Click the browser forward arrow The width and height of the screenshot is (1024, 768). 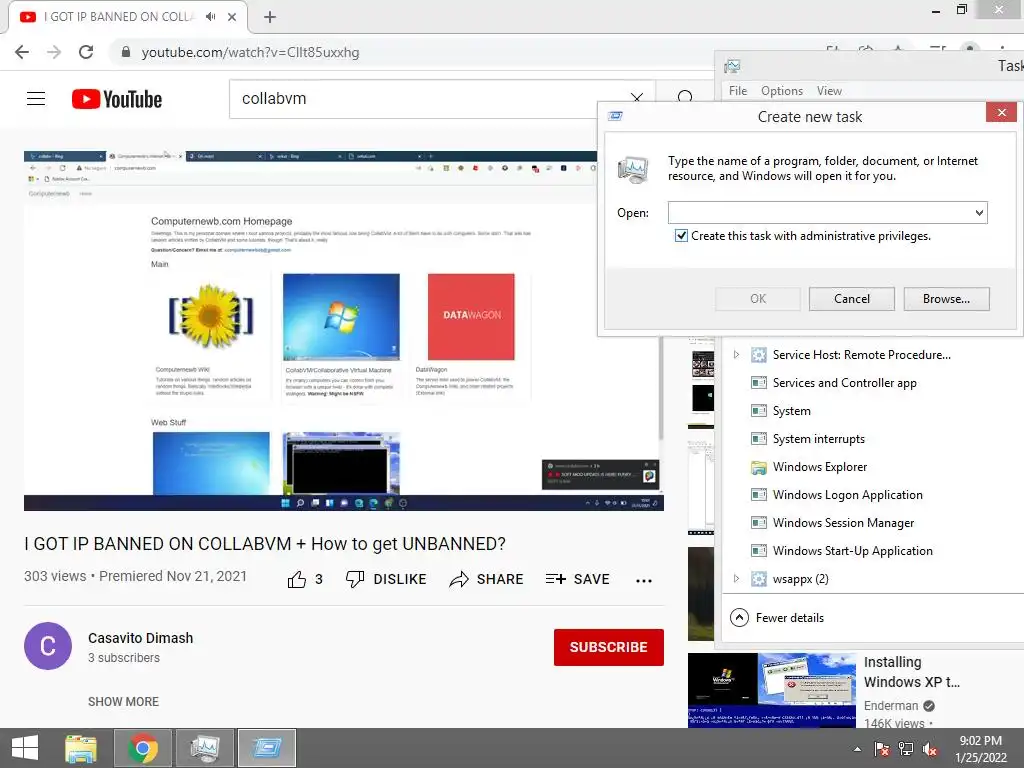[54, 52]
